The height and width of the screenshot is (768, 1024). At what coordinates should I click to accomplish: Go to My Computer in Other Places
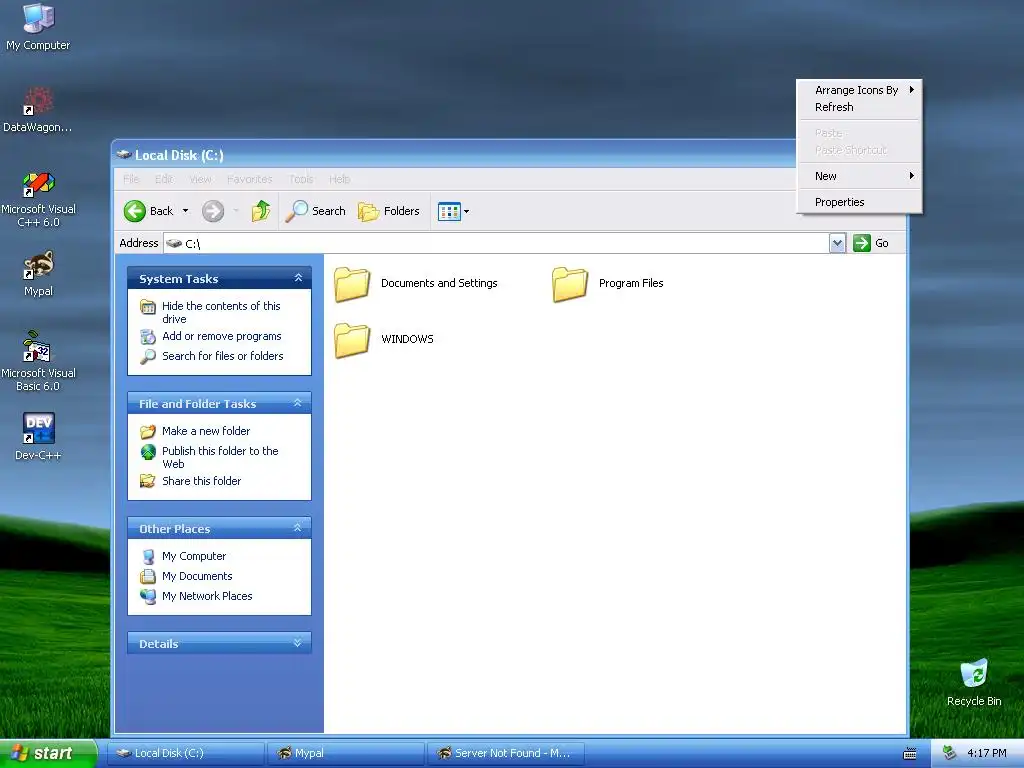(x=194, y=556)
